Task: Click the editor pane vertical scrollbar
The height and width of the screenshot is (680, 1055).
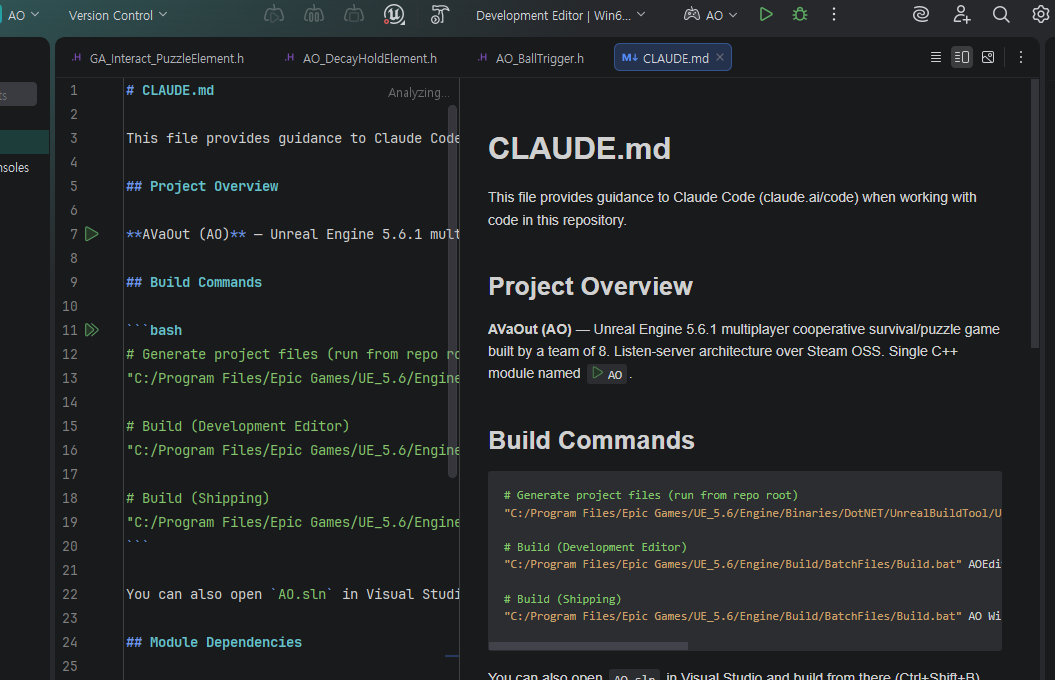Action: (453, 291)
